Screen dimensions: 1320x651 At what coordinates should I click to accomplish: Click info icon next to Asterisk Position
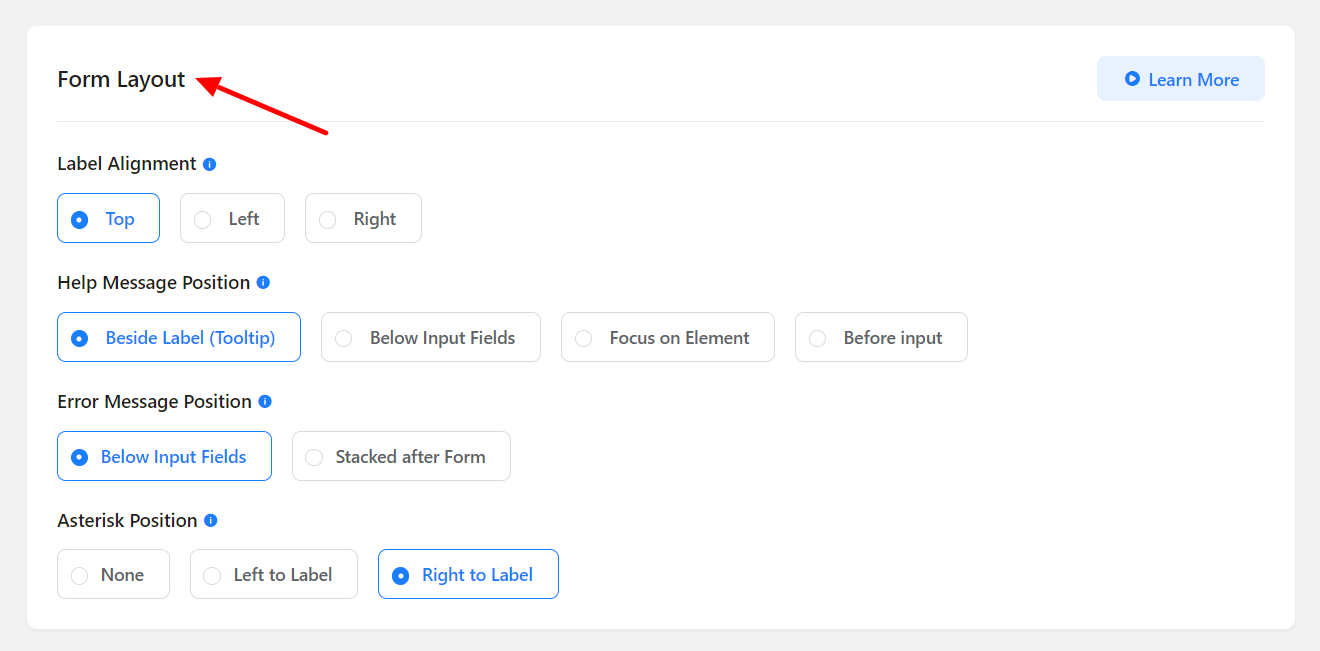point(211,521)
